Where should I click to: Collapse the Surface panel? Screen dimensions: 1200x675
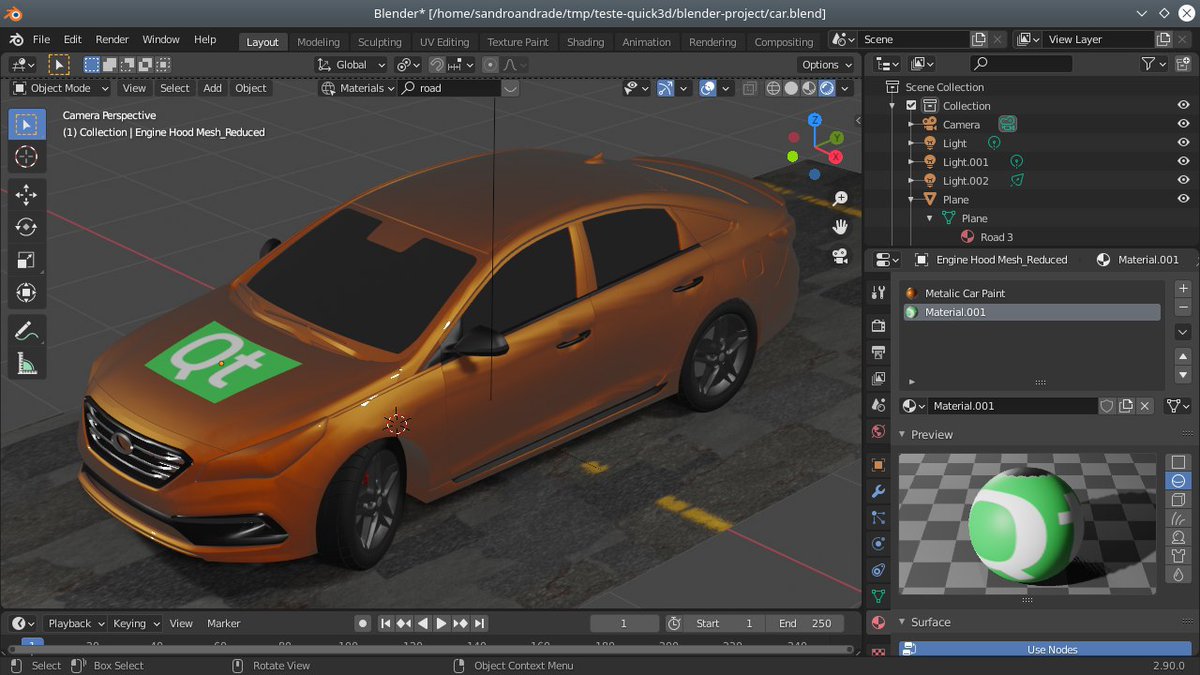[x=902, y=622]
